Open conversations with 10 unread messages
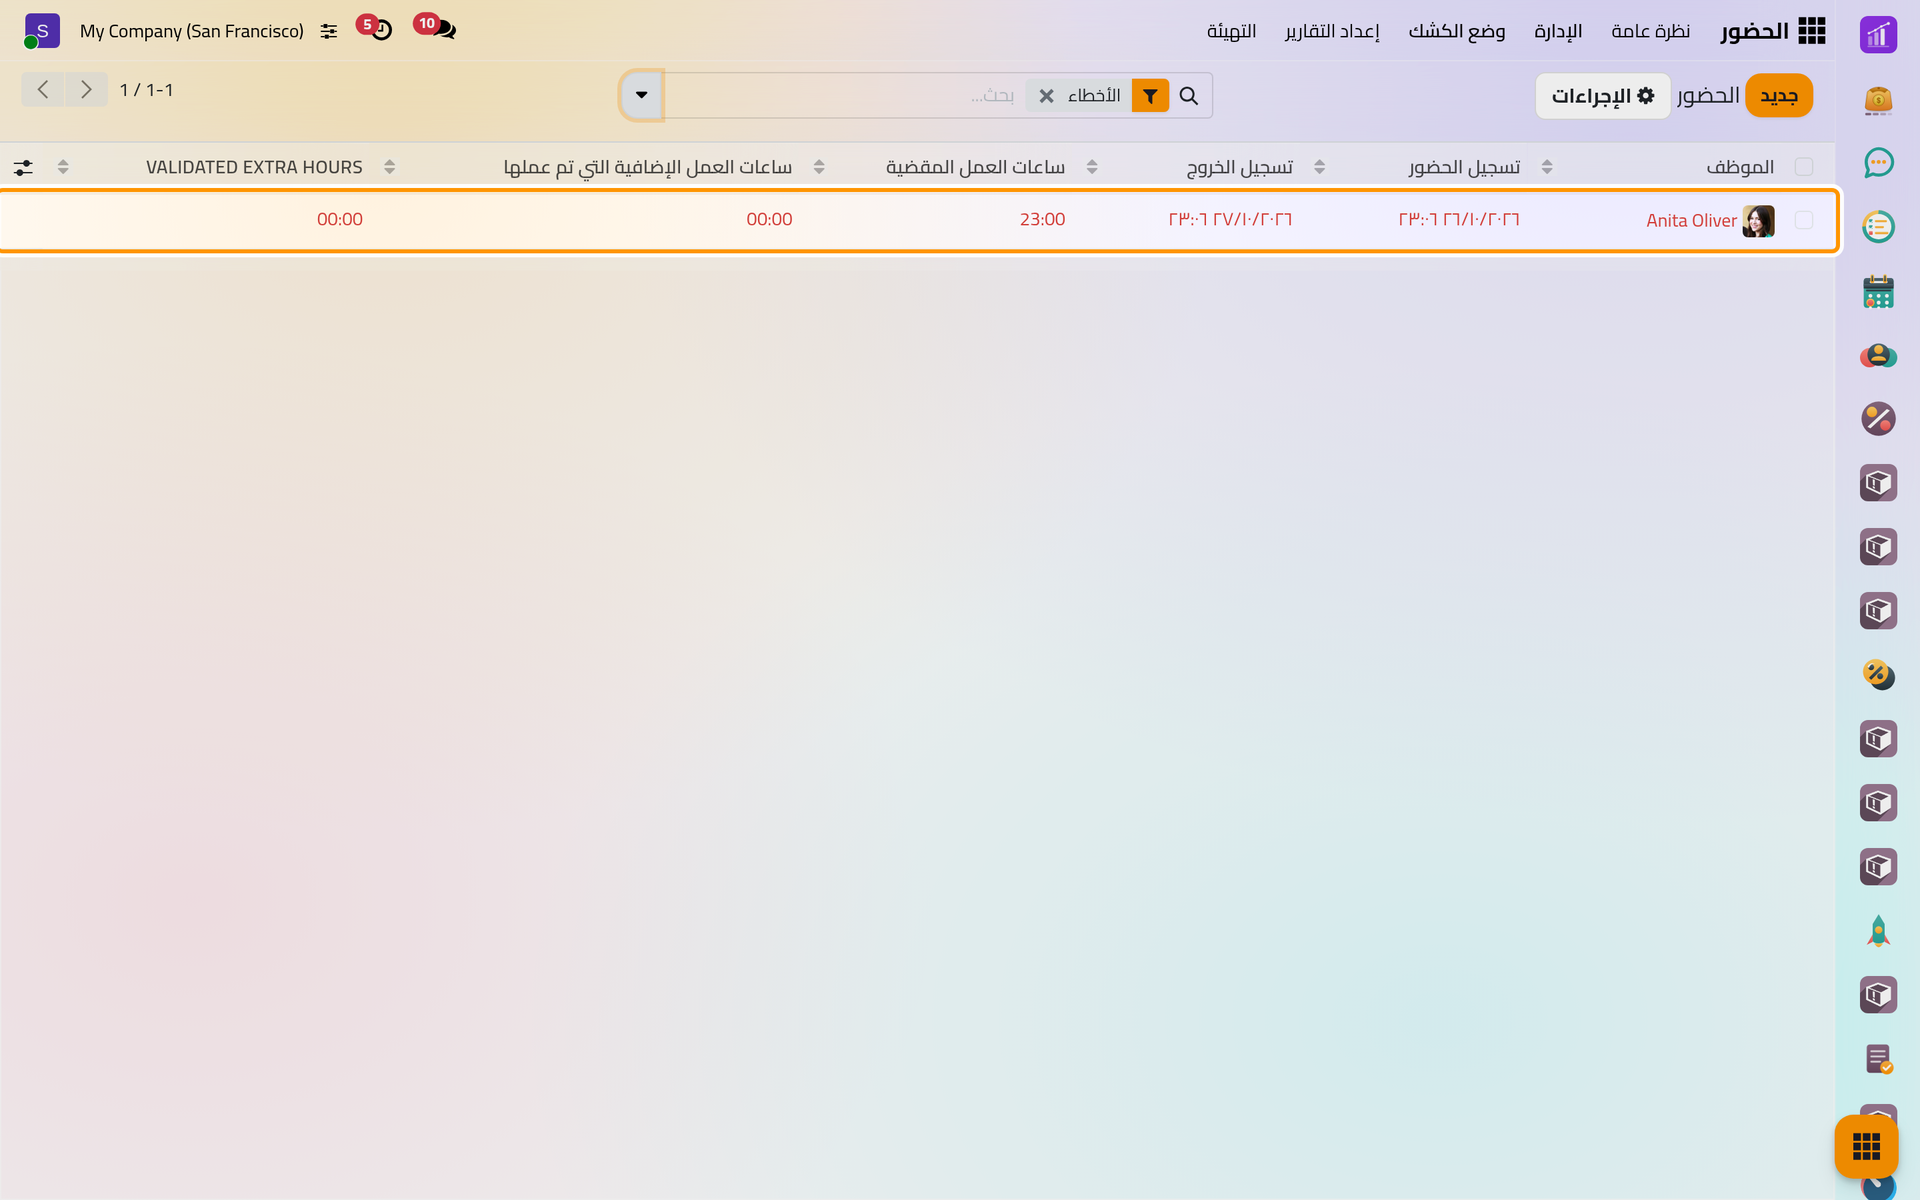 (436, 28)
